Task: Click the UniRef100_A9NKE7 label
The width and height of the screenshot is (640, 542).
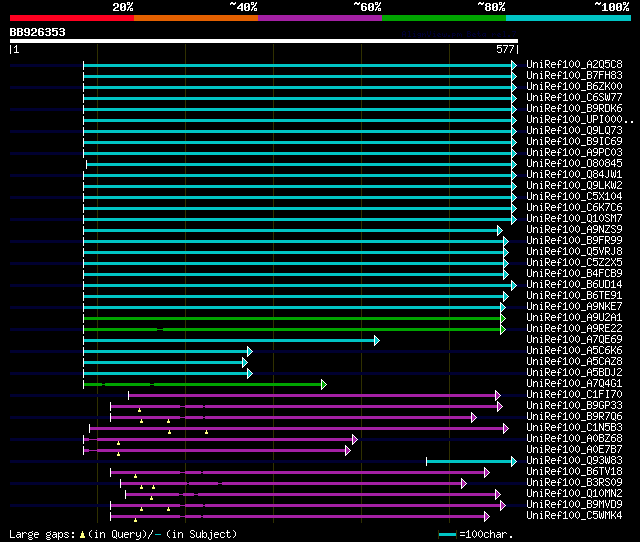Action: pyautogui.click(x=574, y=307)
